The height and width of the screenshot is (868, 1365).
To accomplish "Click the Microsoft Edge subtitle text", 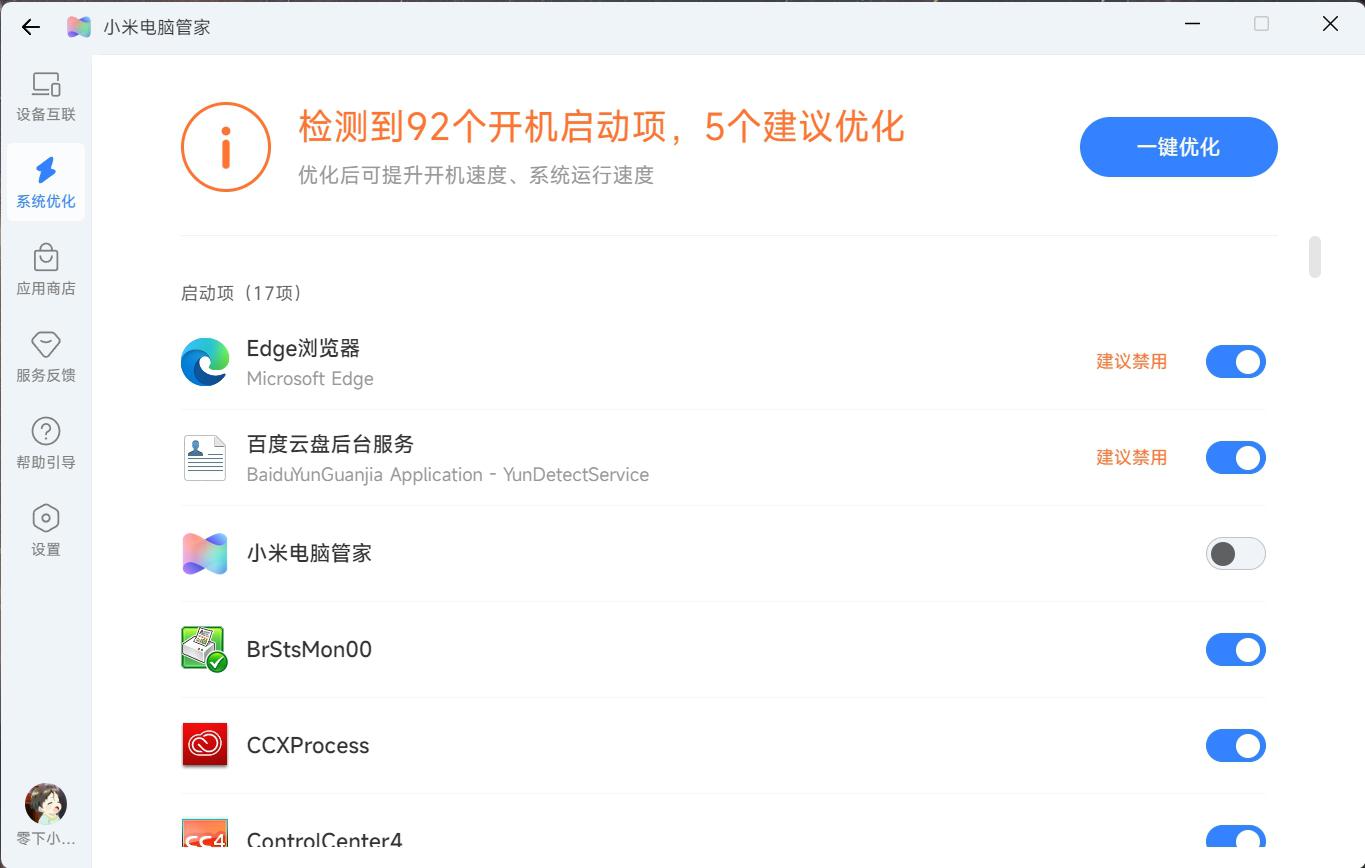I will point(310,379).
